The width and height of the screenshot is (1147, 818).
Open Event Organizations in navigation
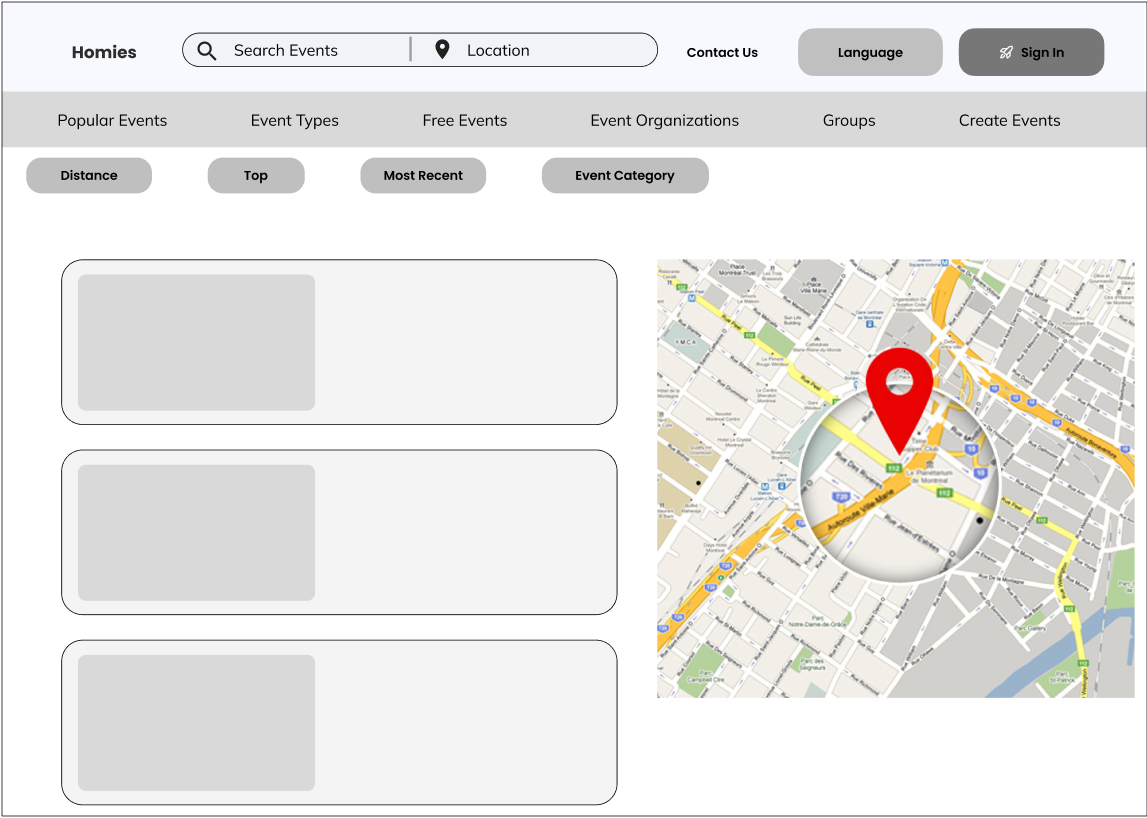pos(664,120)
